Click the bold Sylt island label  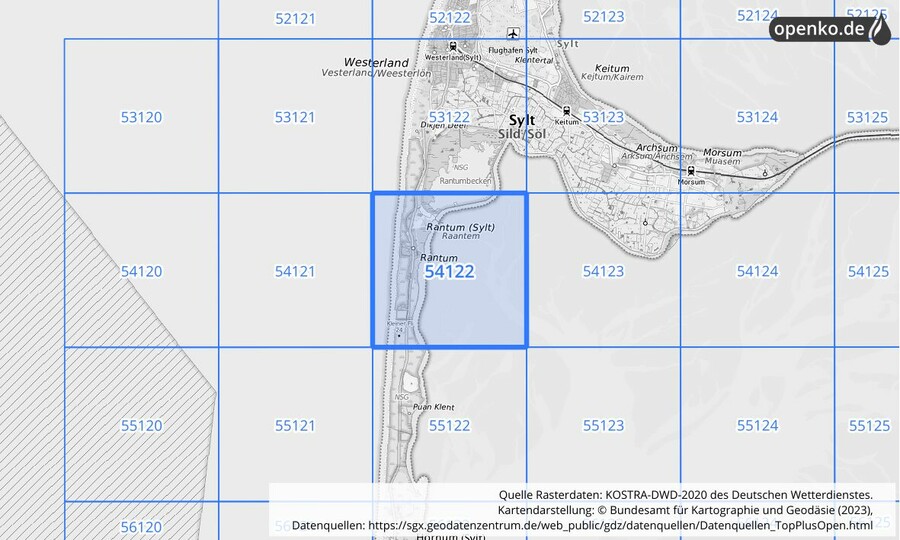(522, 120)
